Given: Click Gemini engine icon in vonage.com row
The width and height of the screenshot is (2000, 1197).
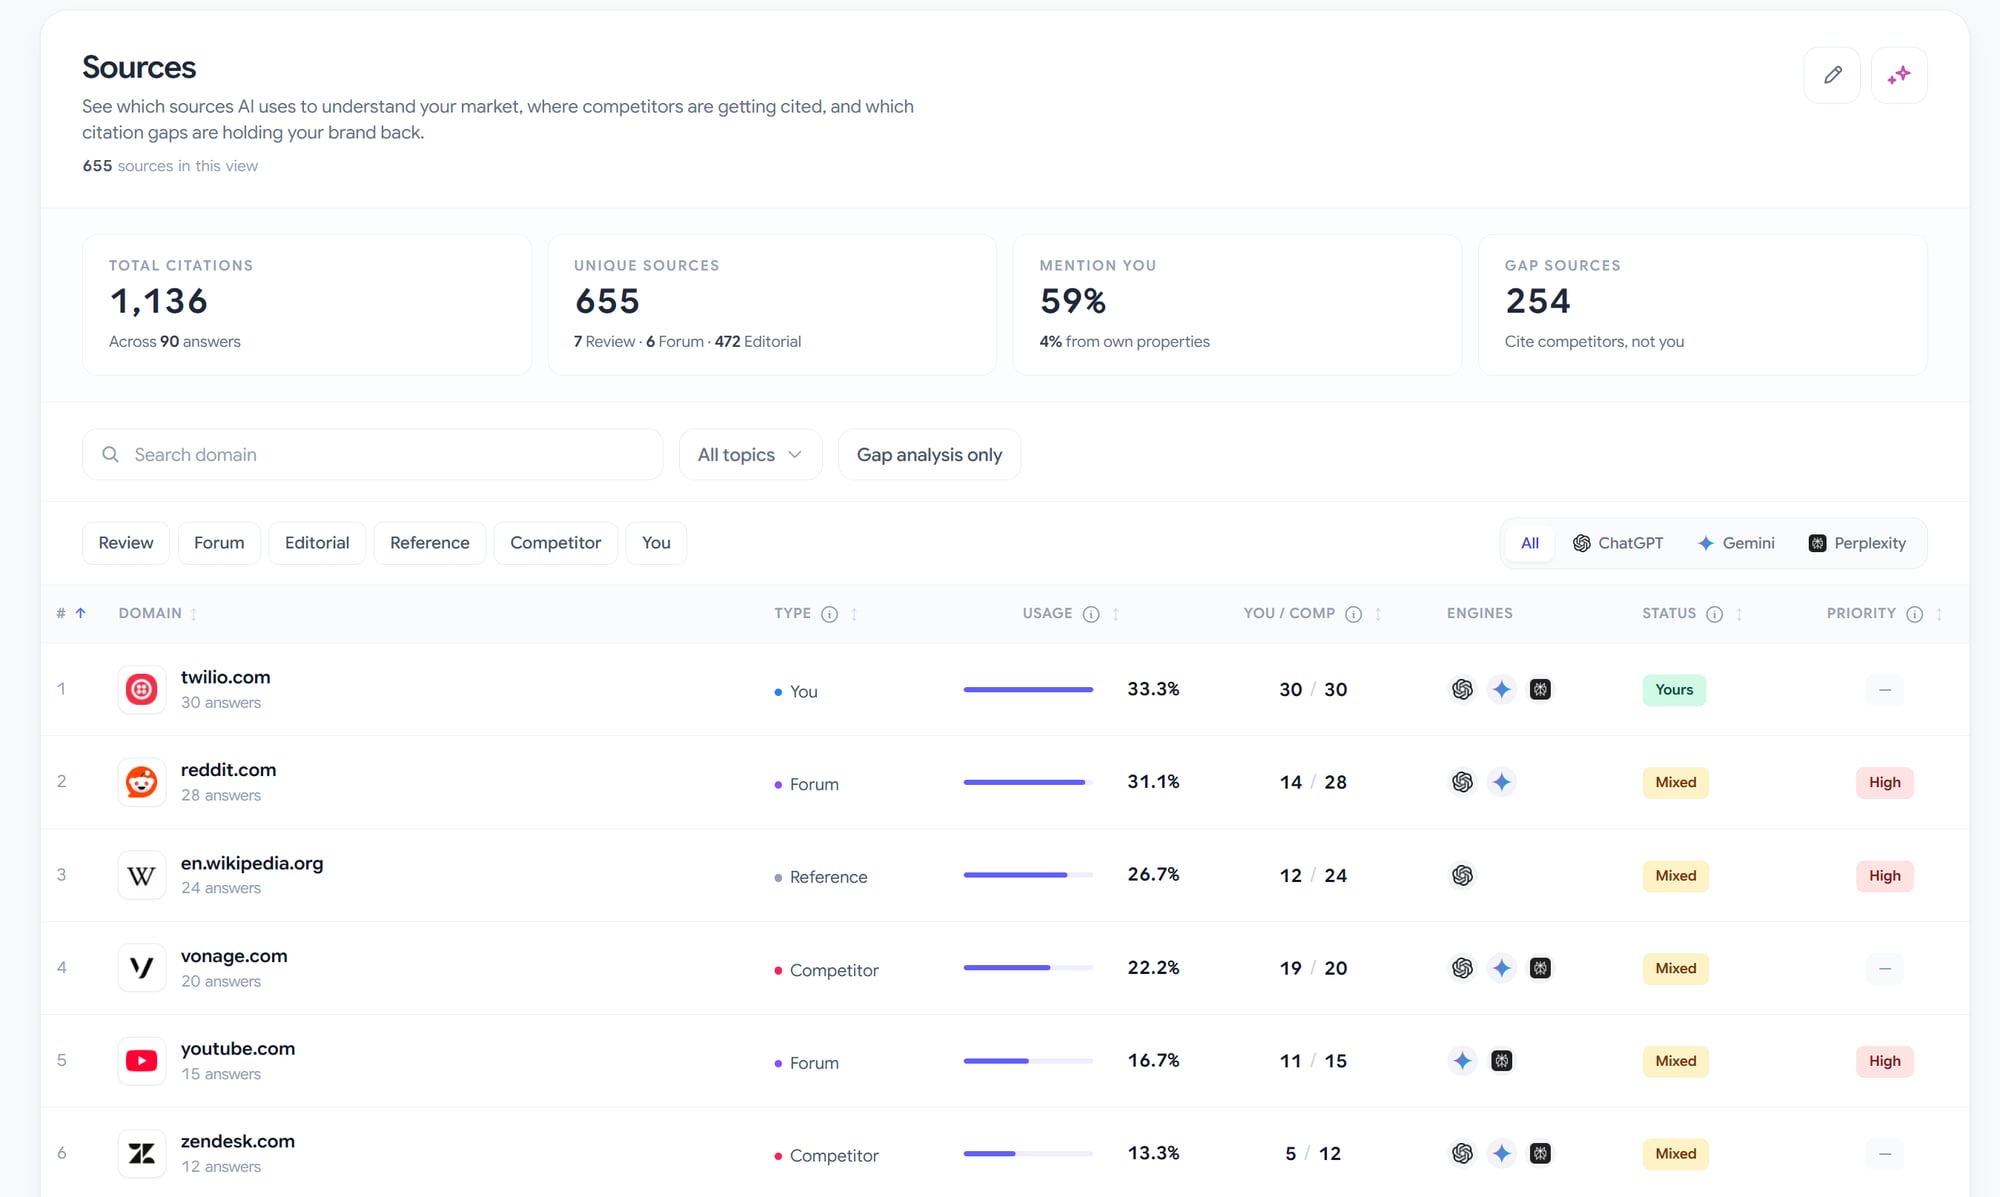Looking at the screenshot, I should pos(1501,968).
